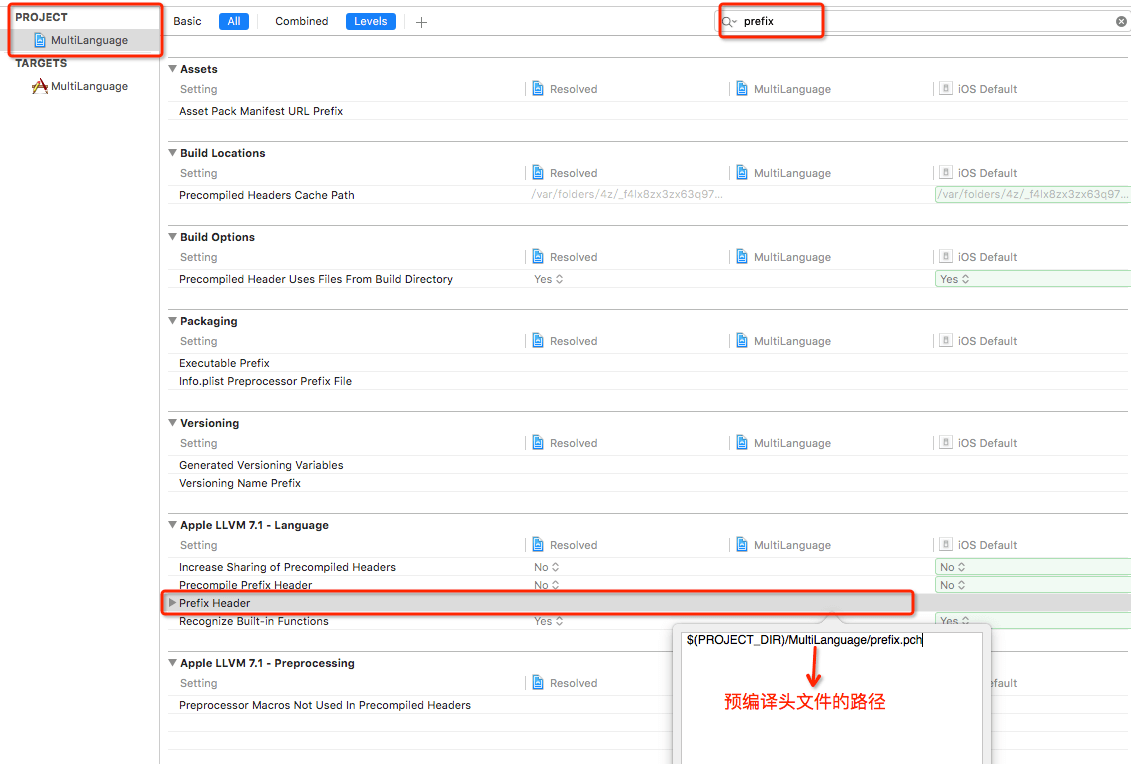Select MultiLanguage target app icon

click(x=40, y=86)
